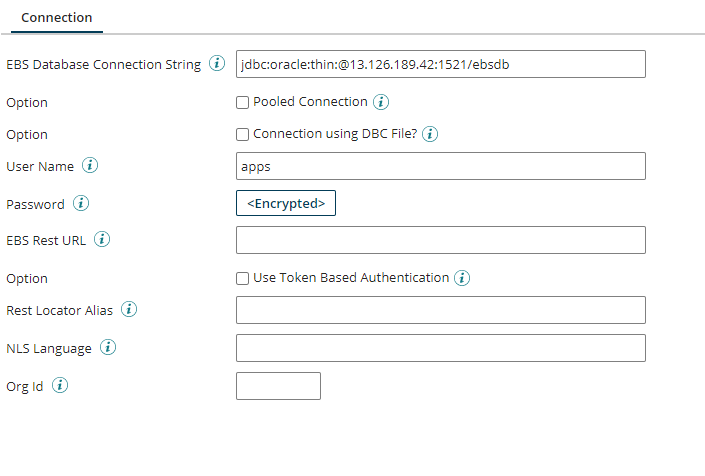Open the NLS Language info icon
This screenshot has width=705, height=476.
click(x=108, y=347)
